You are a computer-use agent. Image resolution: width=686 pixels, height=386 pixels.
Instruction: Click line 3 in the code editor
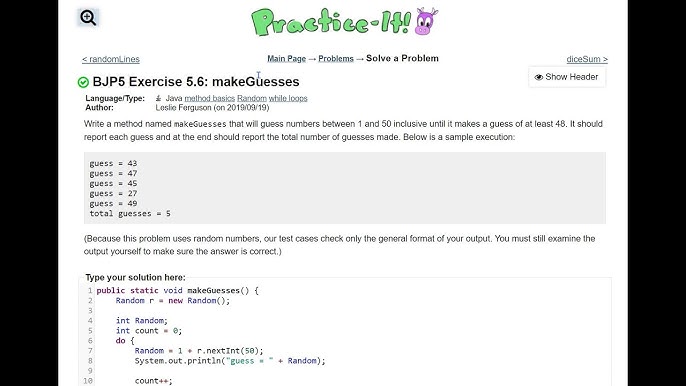pos(346,311)
